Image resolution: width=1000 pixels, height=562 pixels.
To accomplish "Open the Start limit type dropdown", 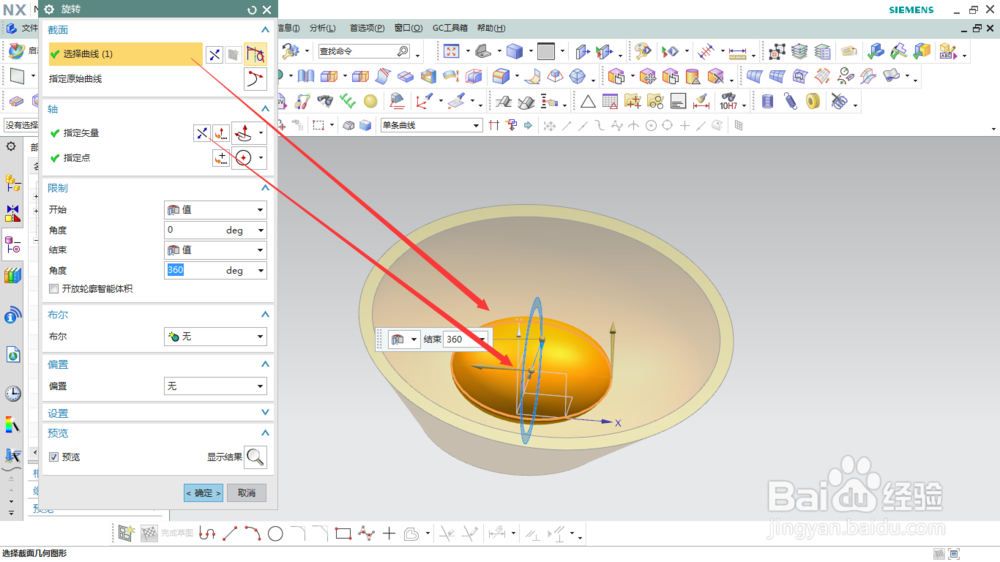I will point(216,210).
